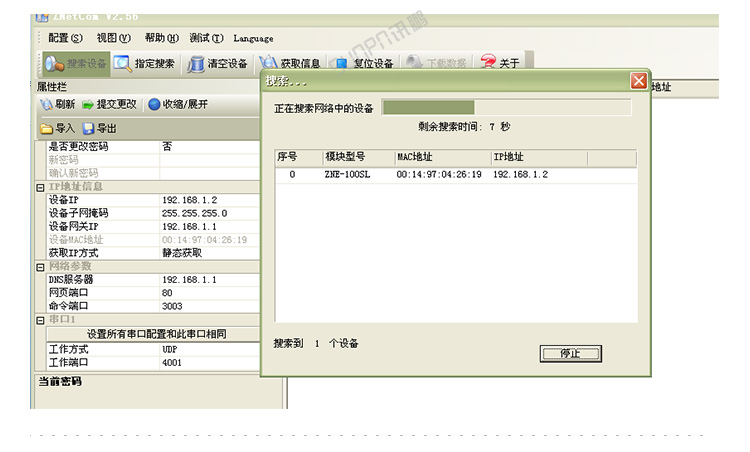The image size is (750, 452).
Task: Open the Language menu
Action: [x=253, y=38]
